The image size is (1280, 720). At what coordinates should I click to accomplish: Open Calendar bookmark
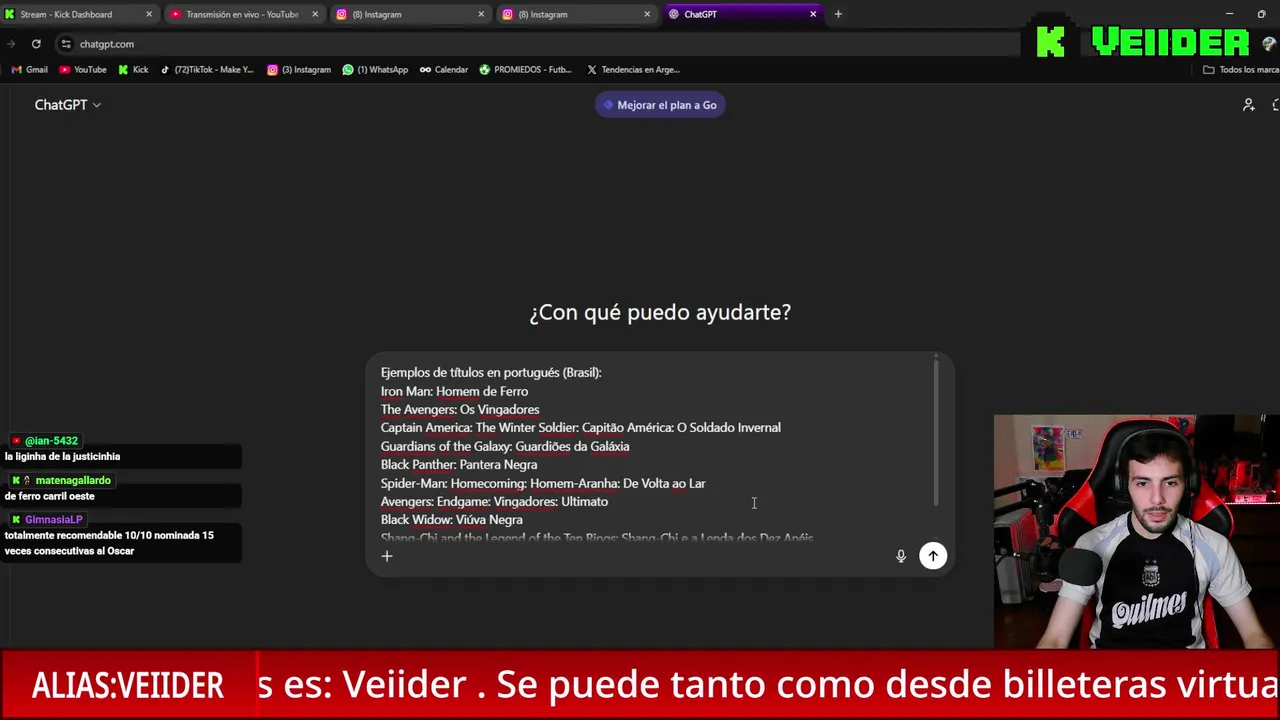444,70
